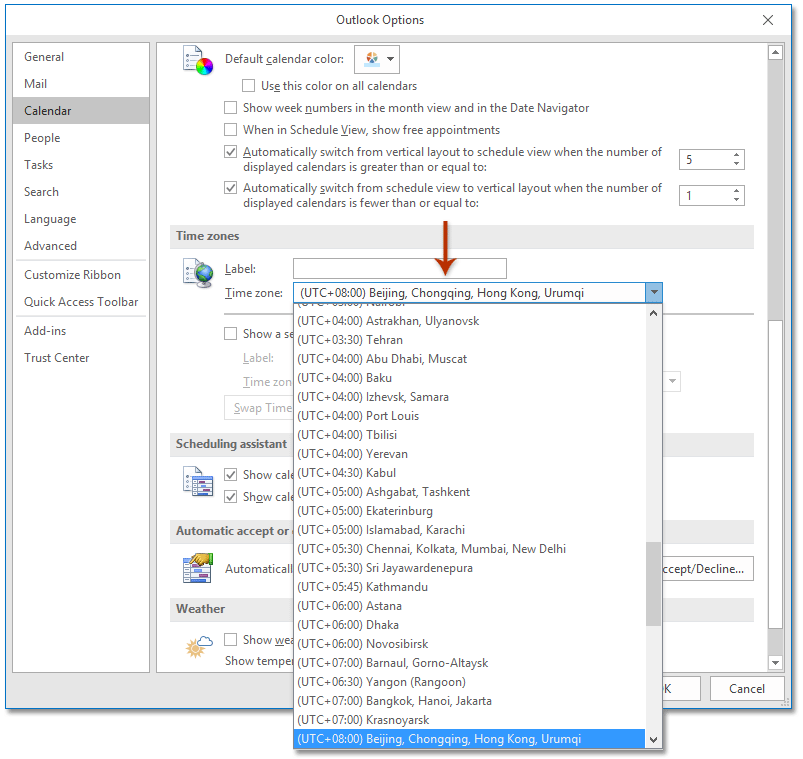This screenshot has height=759, width=803.
Task: Toggle Show week numbers in month view
Action: point(232,108)
